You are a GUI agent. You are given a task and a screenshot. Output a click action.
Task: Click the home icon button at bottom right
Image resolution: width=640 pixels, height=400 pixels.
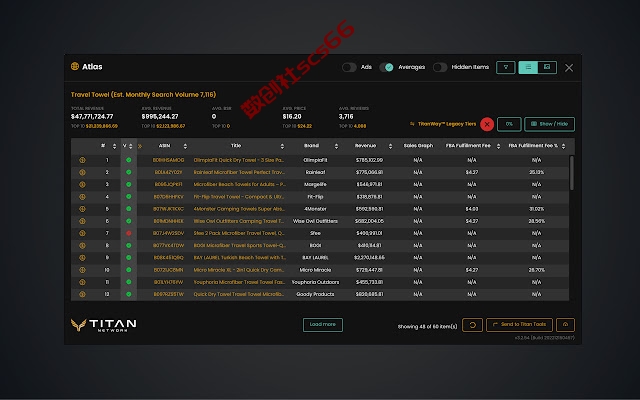click(x=565, y=325)
